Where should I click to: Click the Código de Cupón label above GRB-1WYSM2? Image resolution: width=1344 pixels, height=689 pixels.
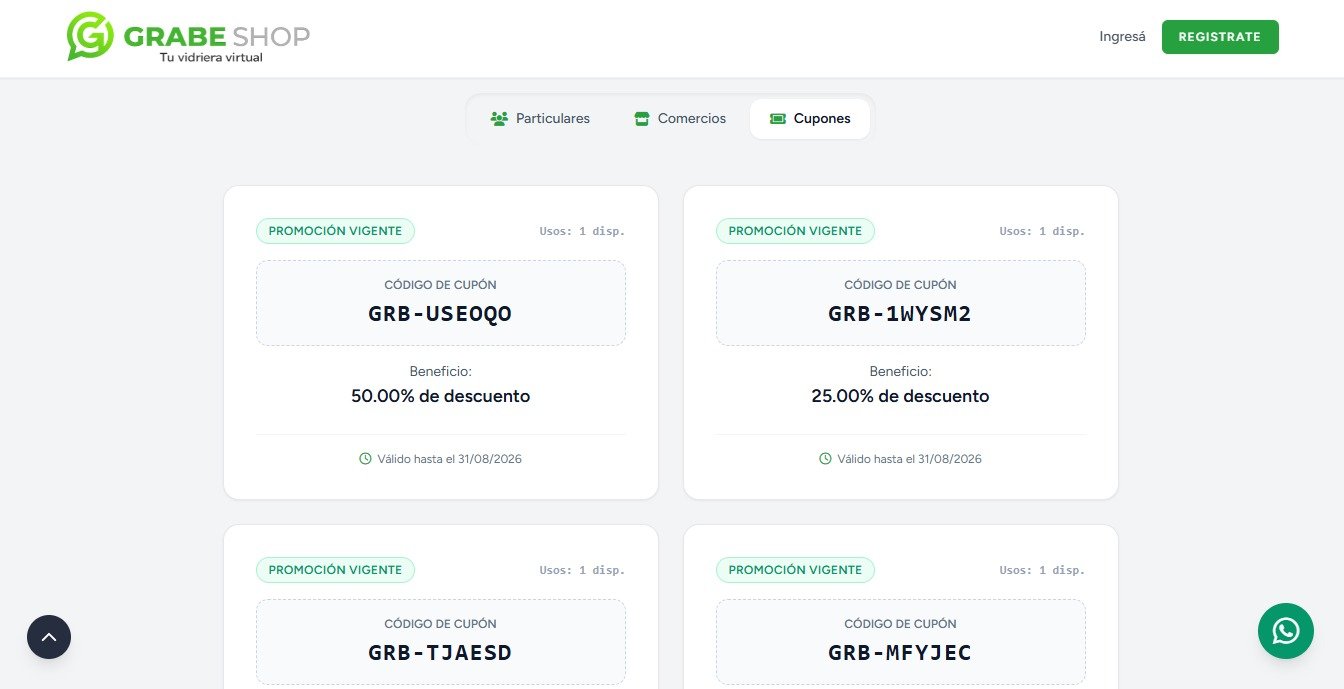[x=900, y=285]
